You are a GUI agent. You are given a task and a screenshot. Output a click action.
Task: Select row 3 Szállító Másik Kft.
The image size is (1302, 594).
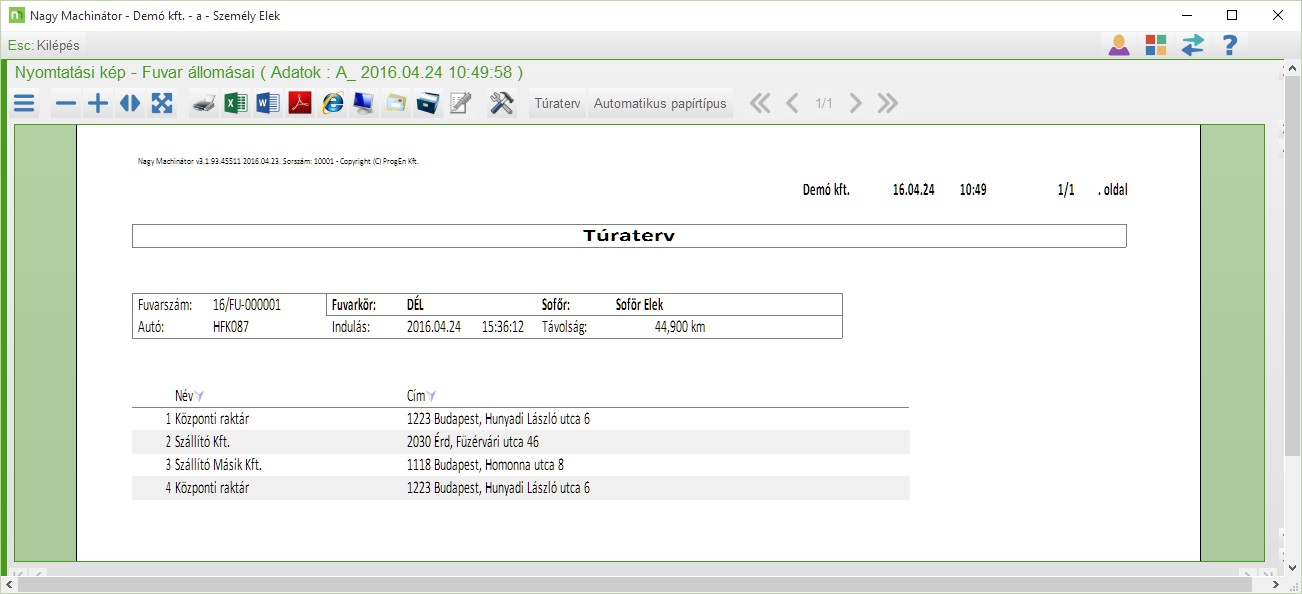[520, 465]
